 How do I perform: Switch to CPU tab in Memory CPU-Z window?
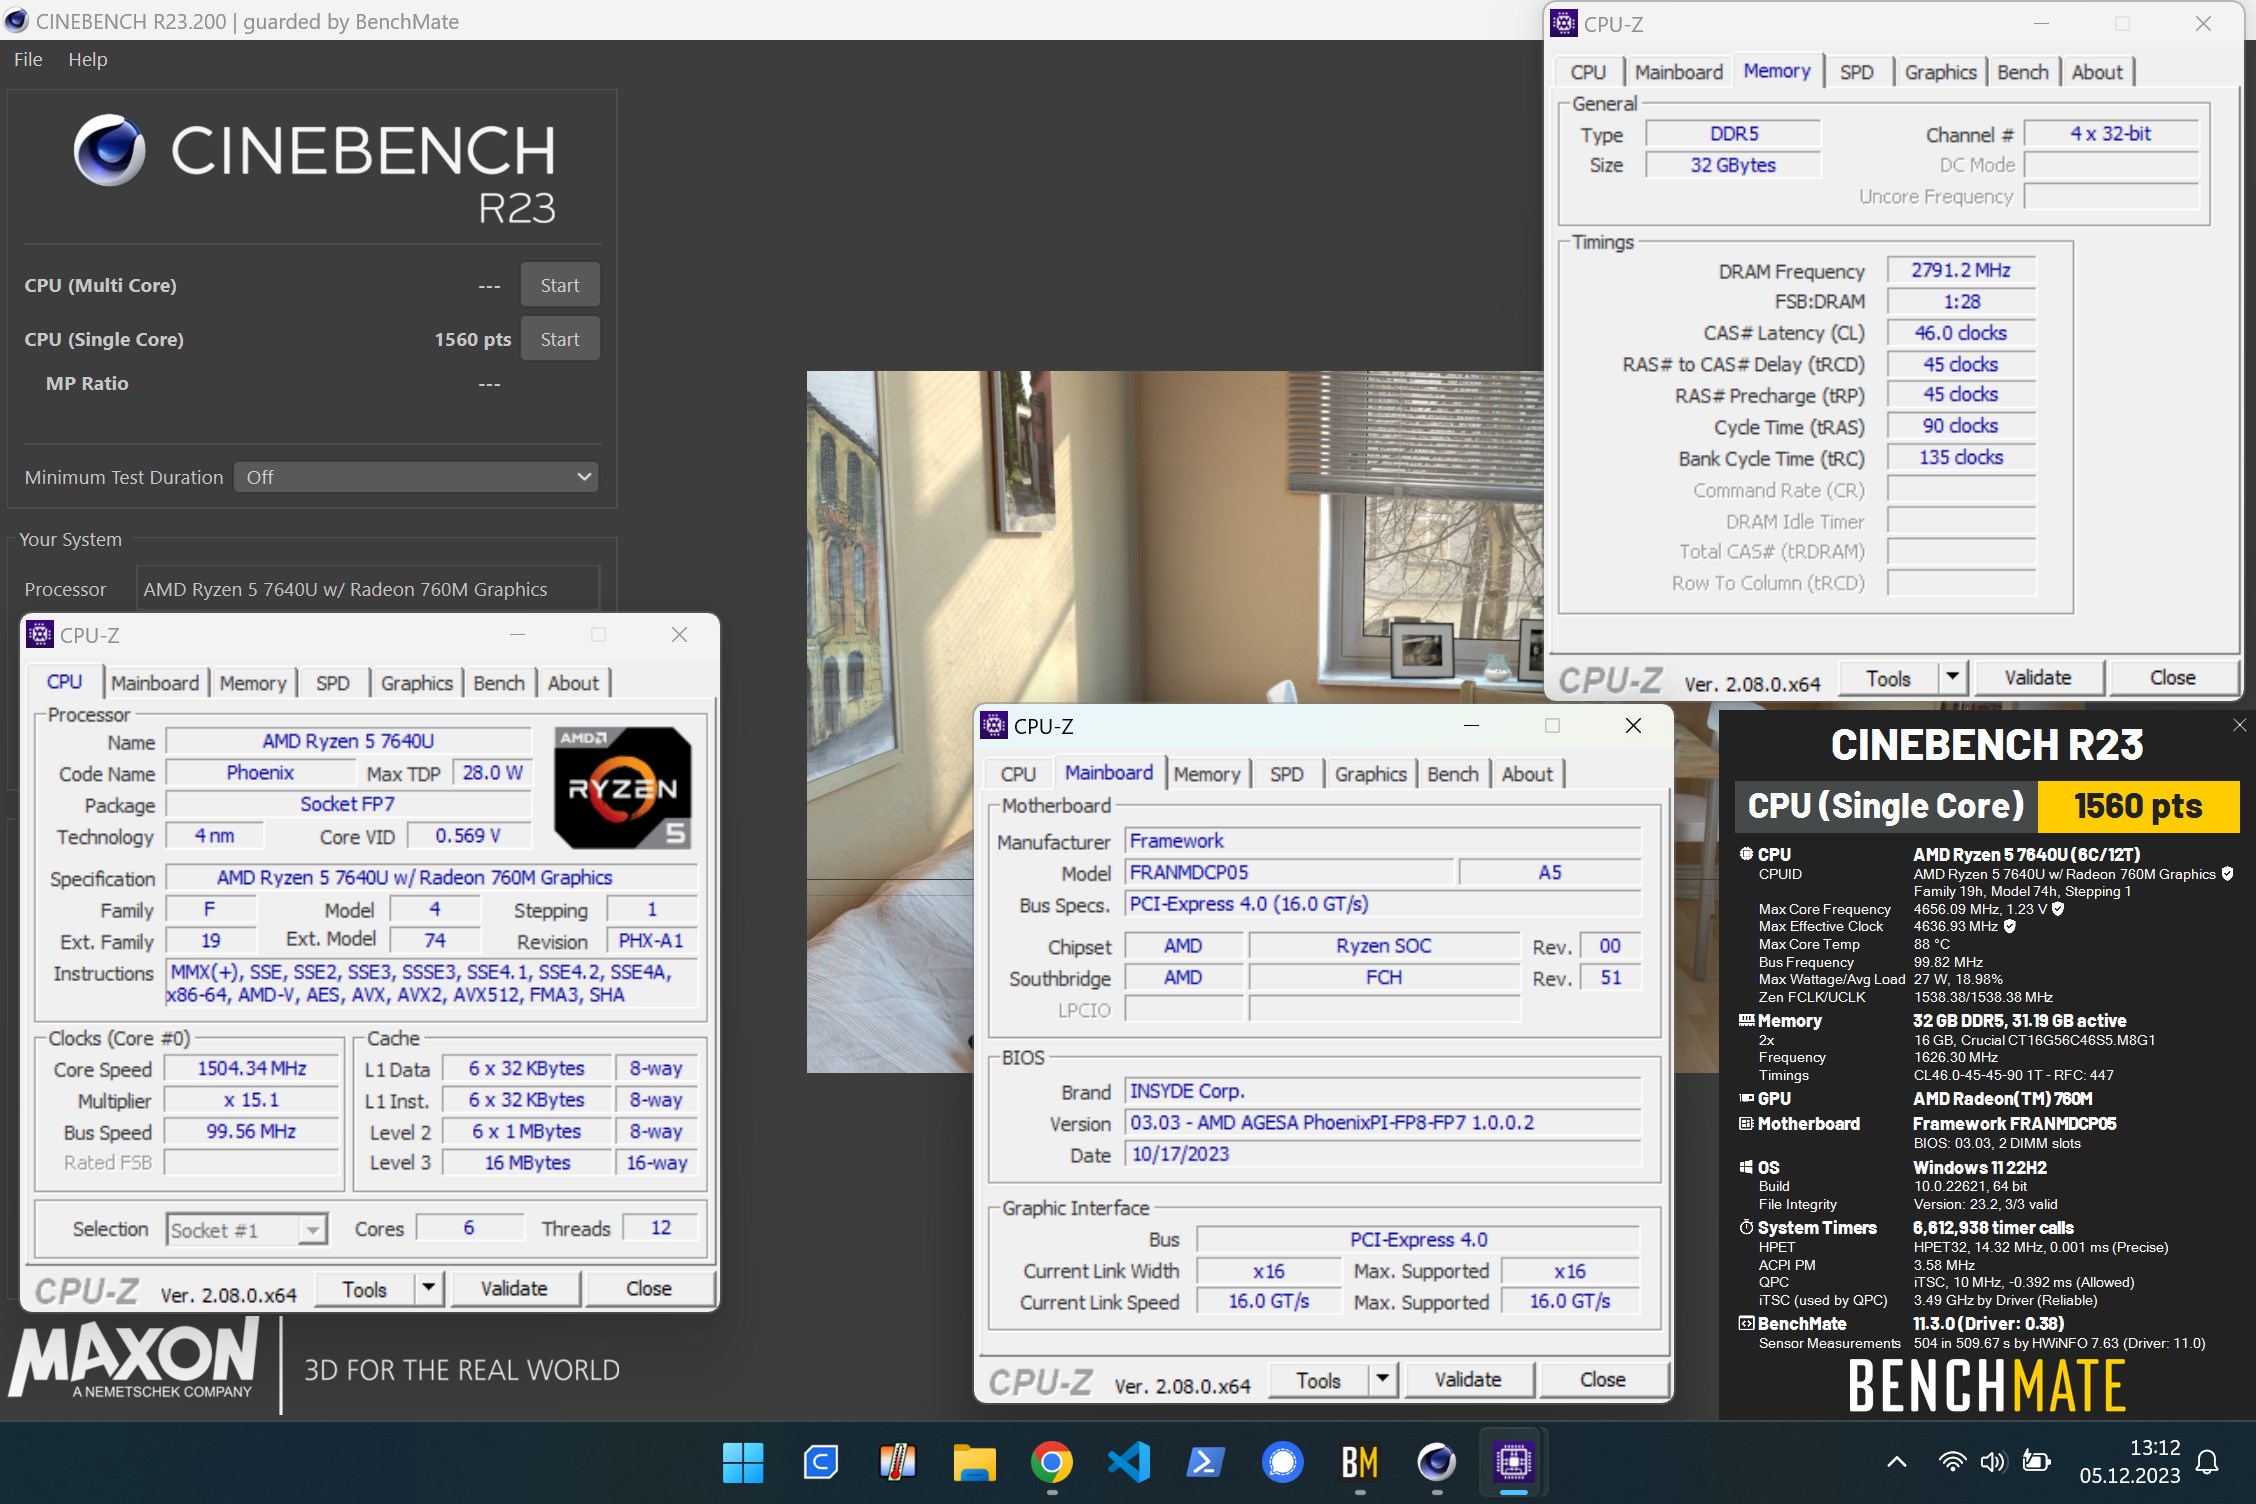click(x=1588, y=72)
